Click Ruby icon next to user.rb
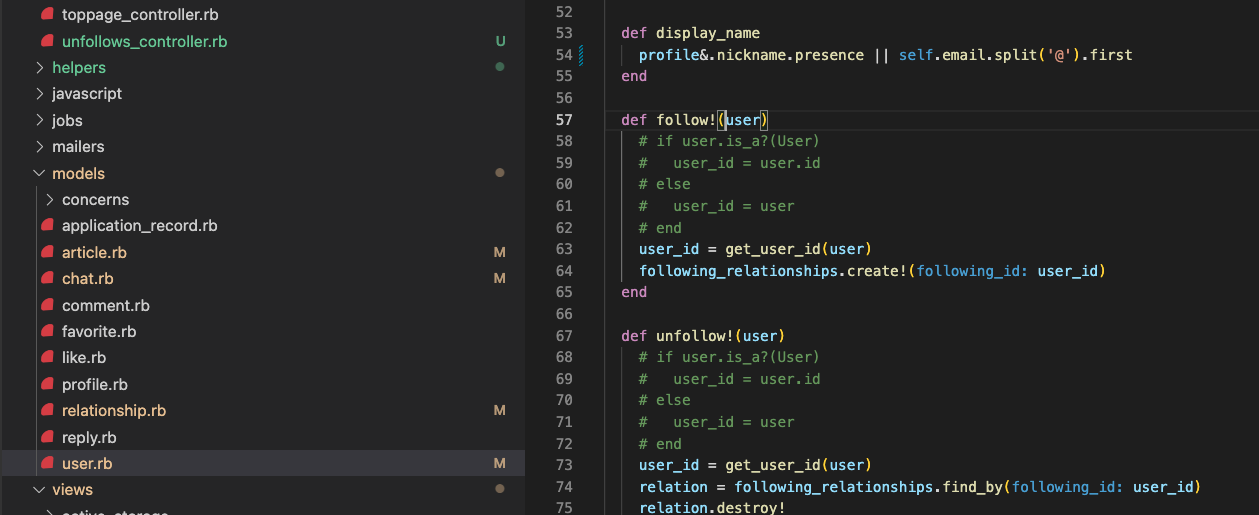1259x515 pixels. click(x=46, y=463)
